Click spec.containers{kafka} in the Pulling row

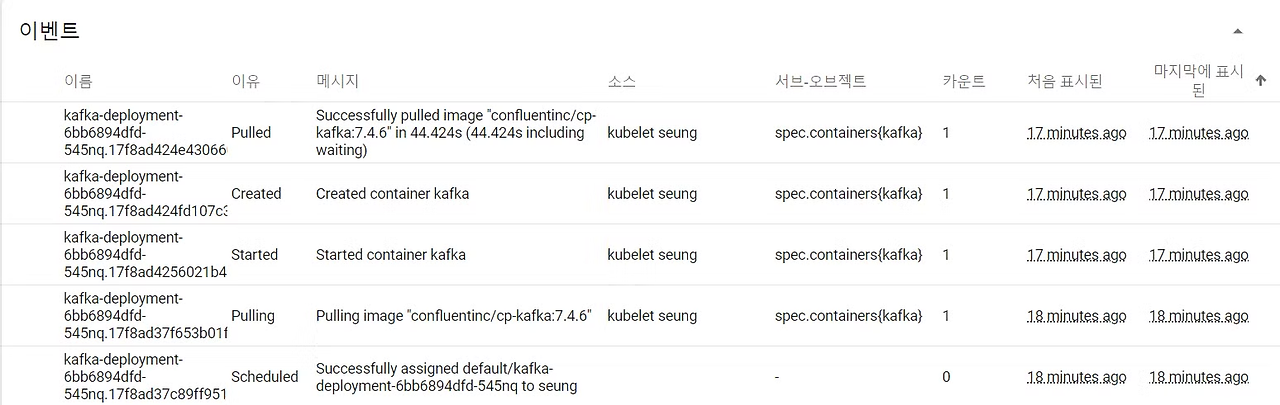coord(848,316)
